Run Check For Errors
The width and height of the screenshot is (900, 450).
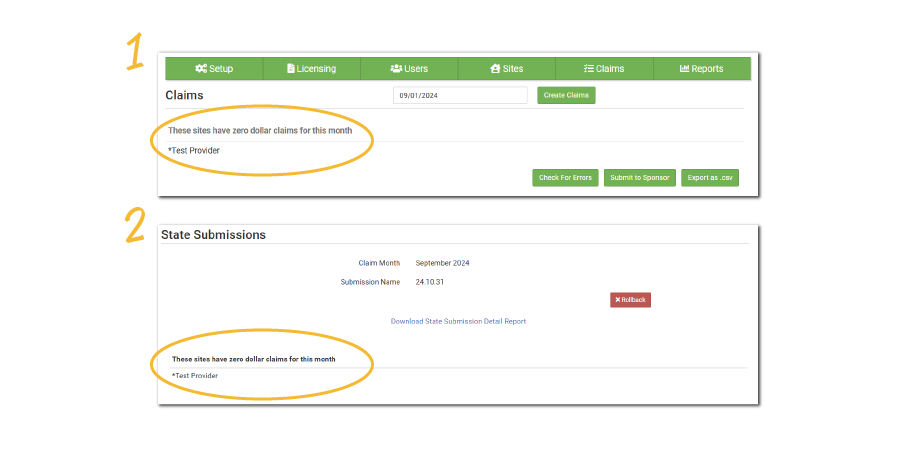(565, 178)
